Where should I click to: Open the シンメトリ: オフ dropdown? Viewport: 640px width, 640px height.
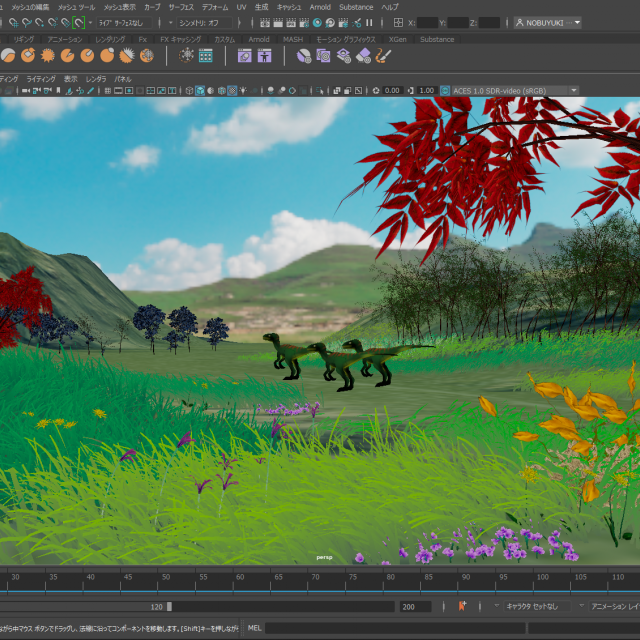[204, 23]
